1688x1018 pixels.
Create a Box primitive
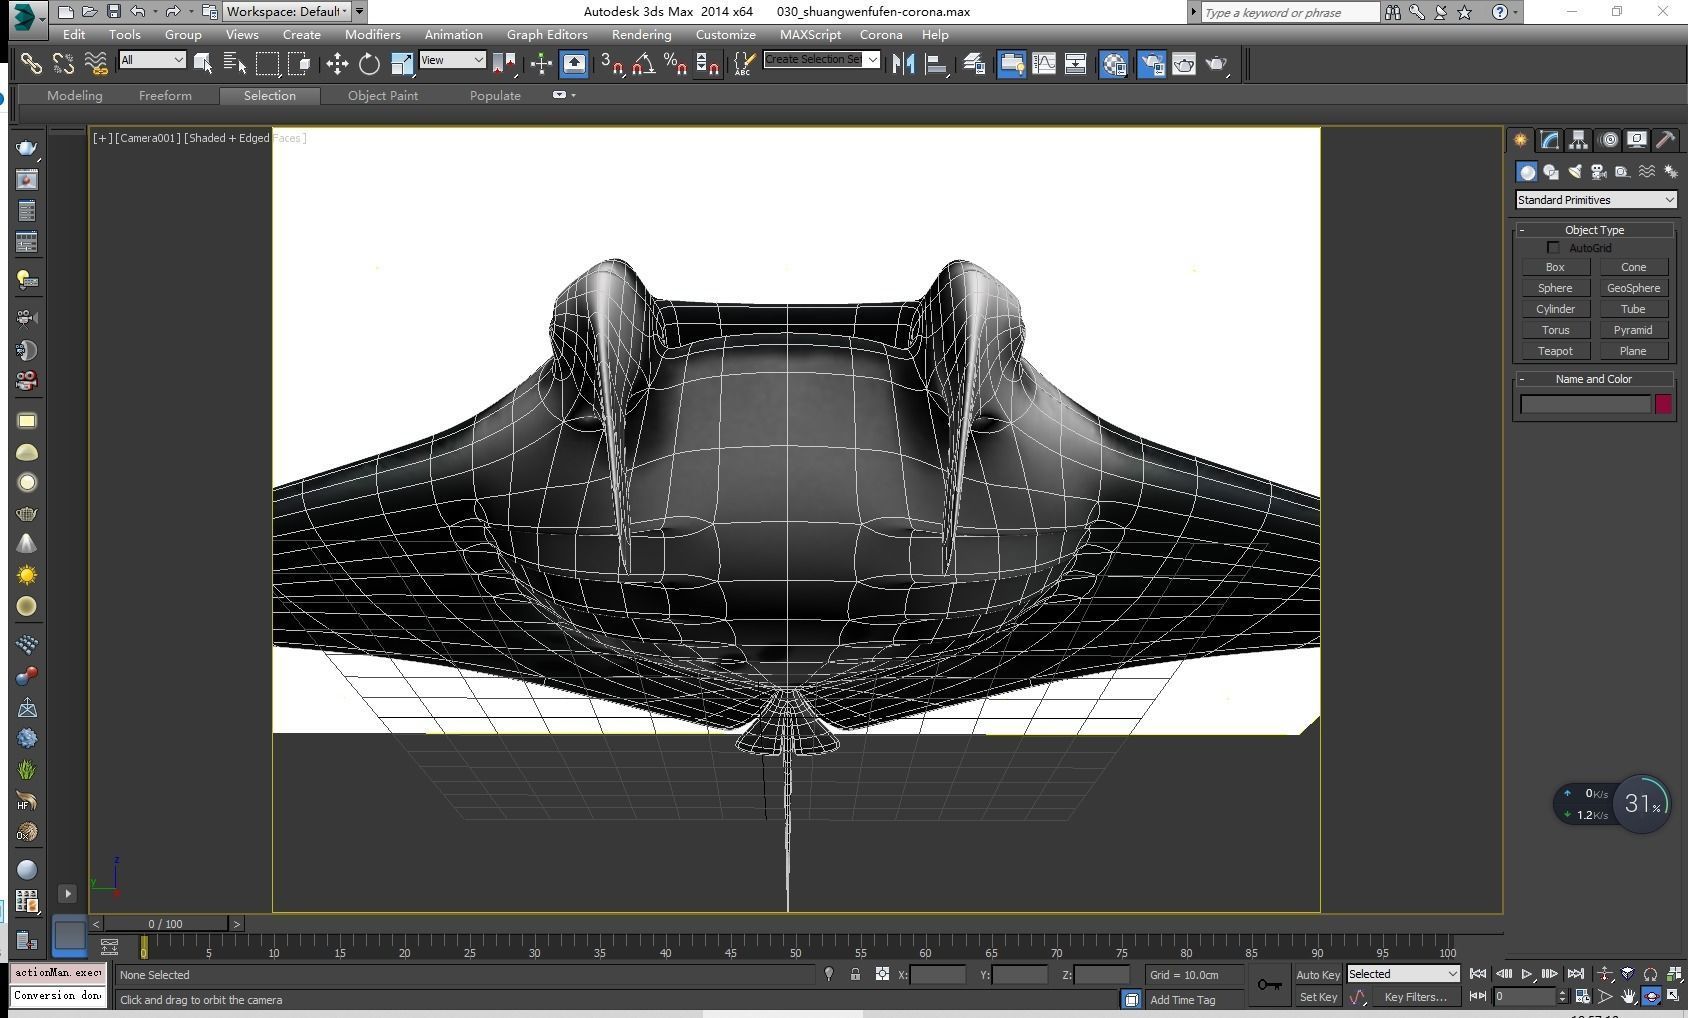tap(1555, 267)
